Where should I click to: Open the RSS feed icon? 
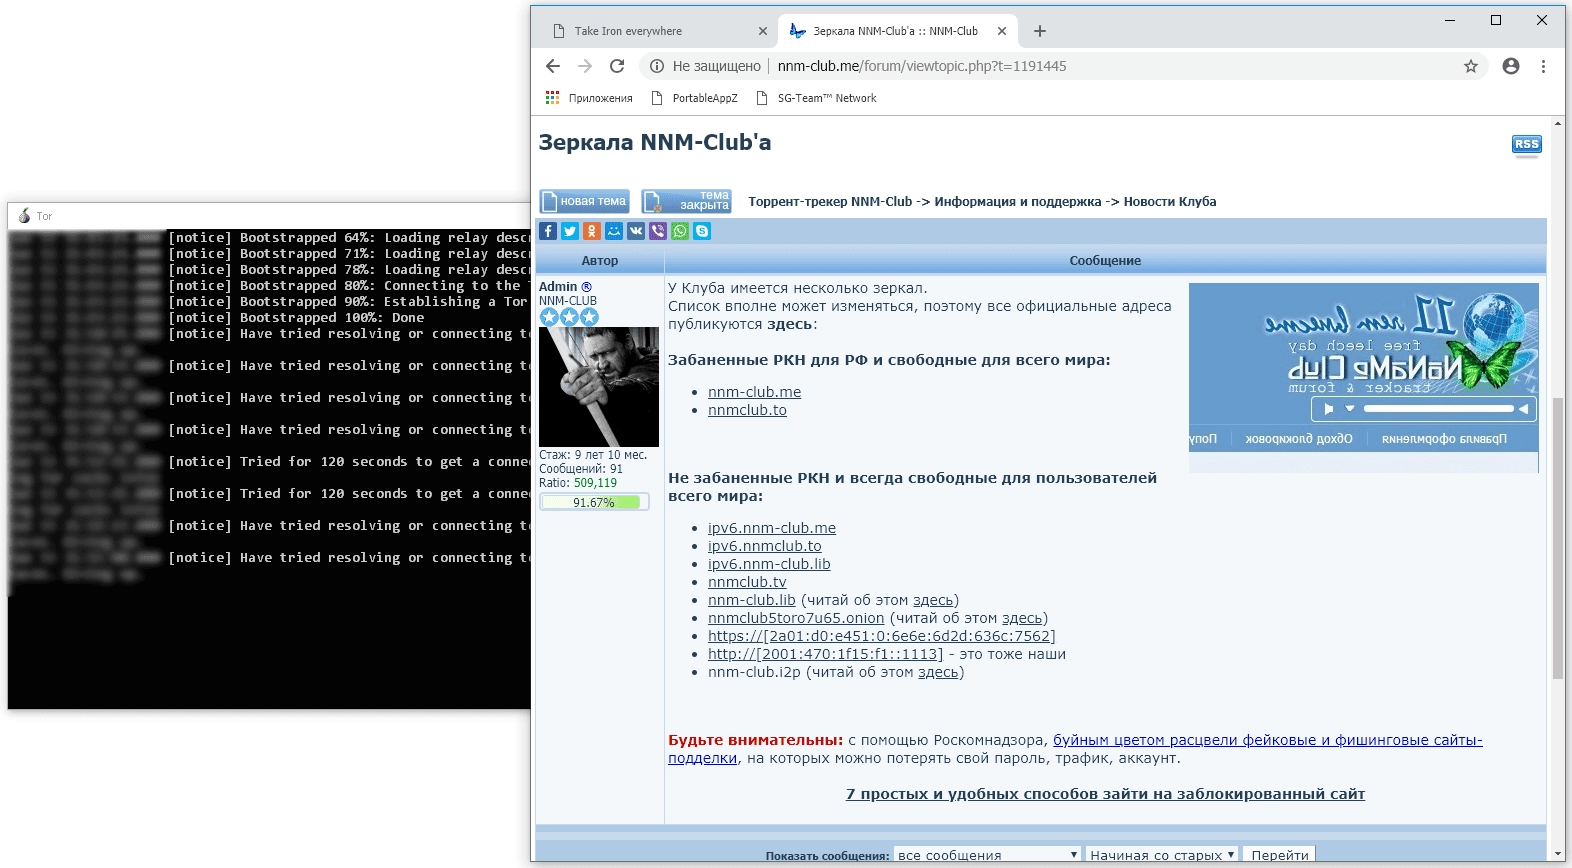coord(1527,145)
